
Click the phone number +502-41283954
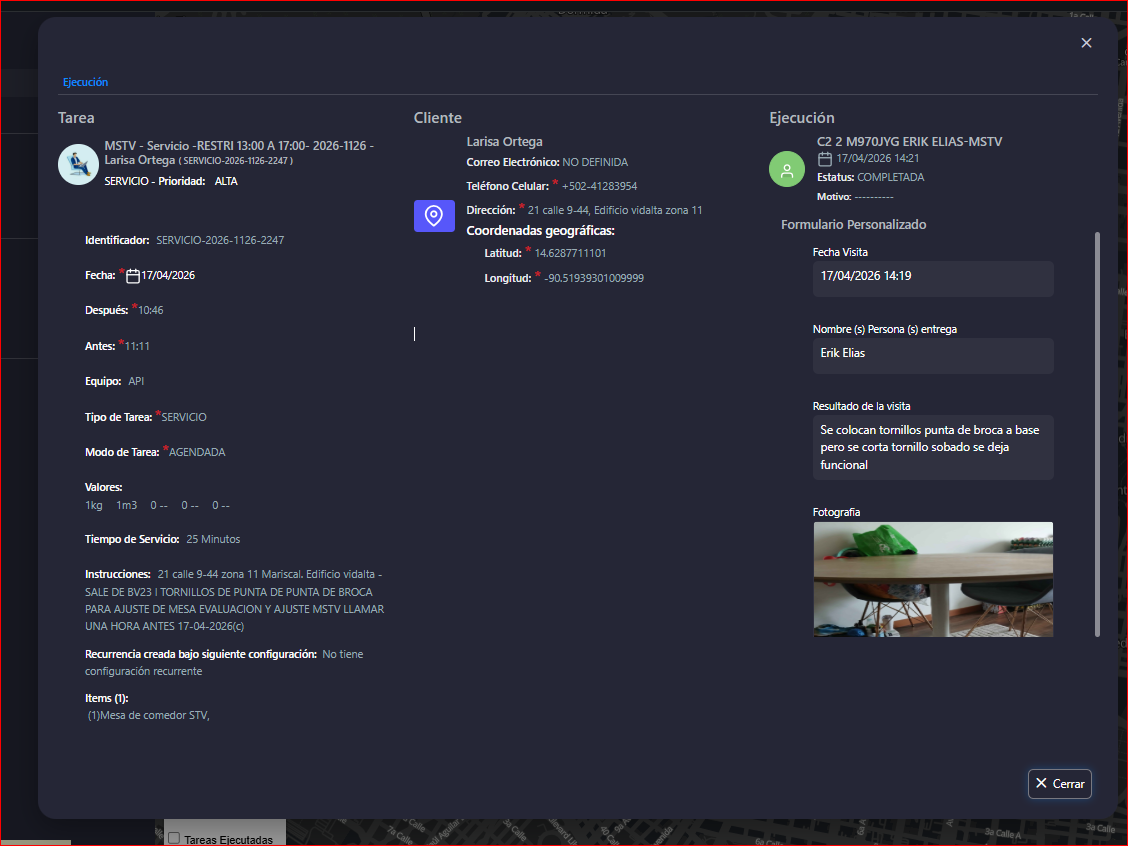click(599, 186)
